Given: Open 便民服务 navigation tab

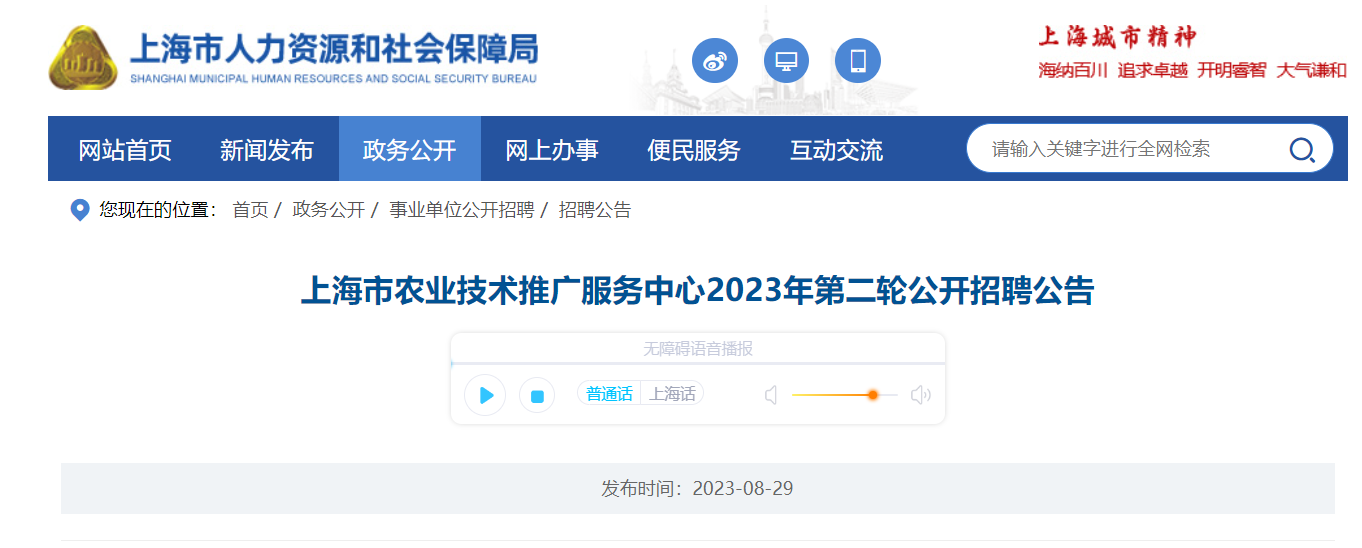Looking at the screenshot, I should click(694, 150).
